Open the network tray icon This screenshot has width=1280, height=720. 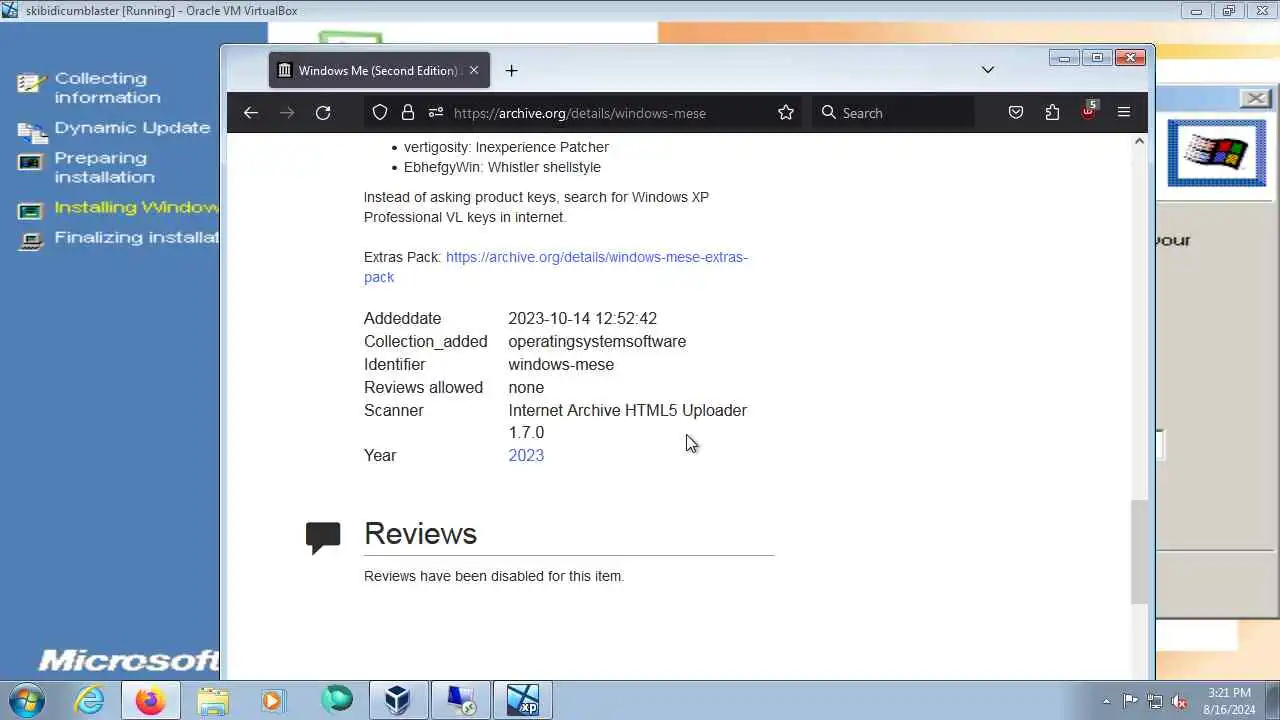click(1155, 701)
